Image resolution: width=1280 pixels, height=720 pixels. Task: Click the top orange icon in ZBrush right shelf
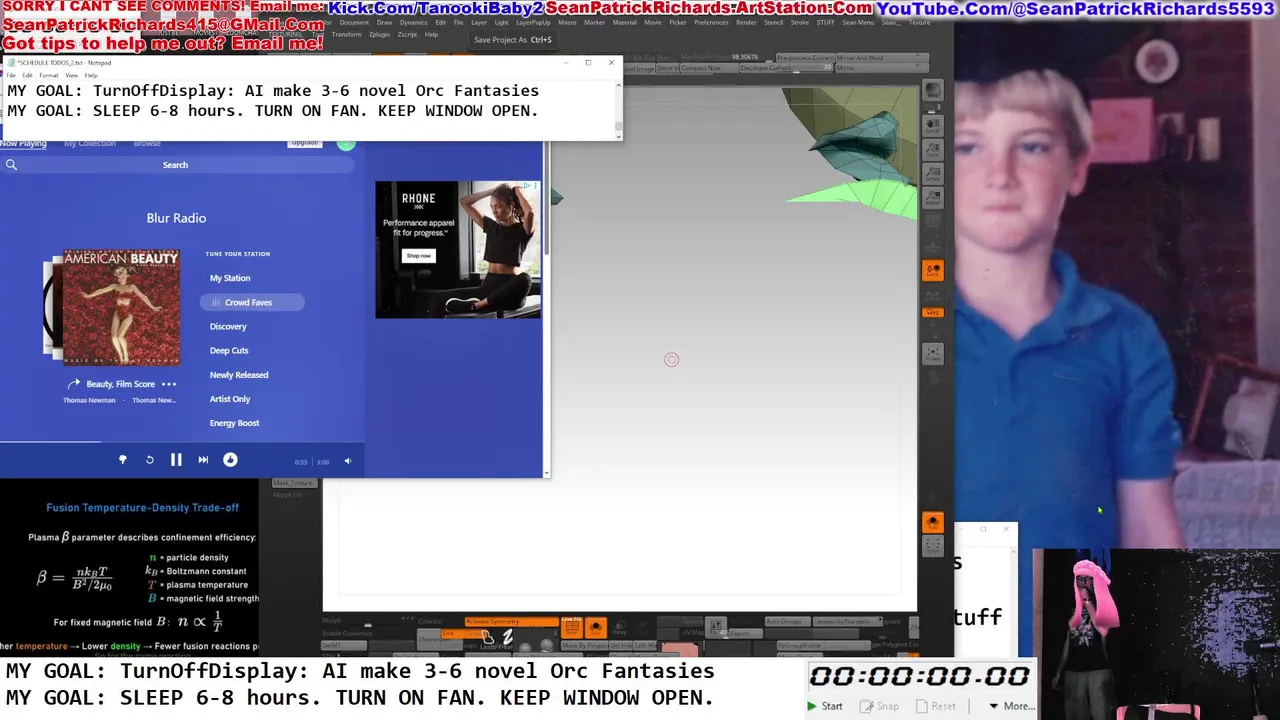point(932,271)
